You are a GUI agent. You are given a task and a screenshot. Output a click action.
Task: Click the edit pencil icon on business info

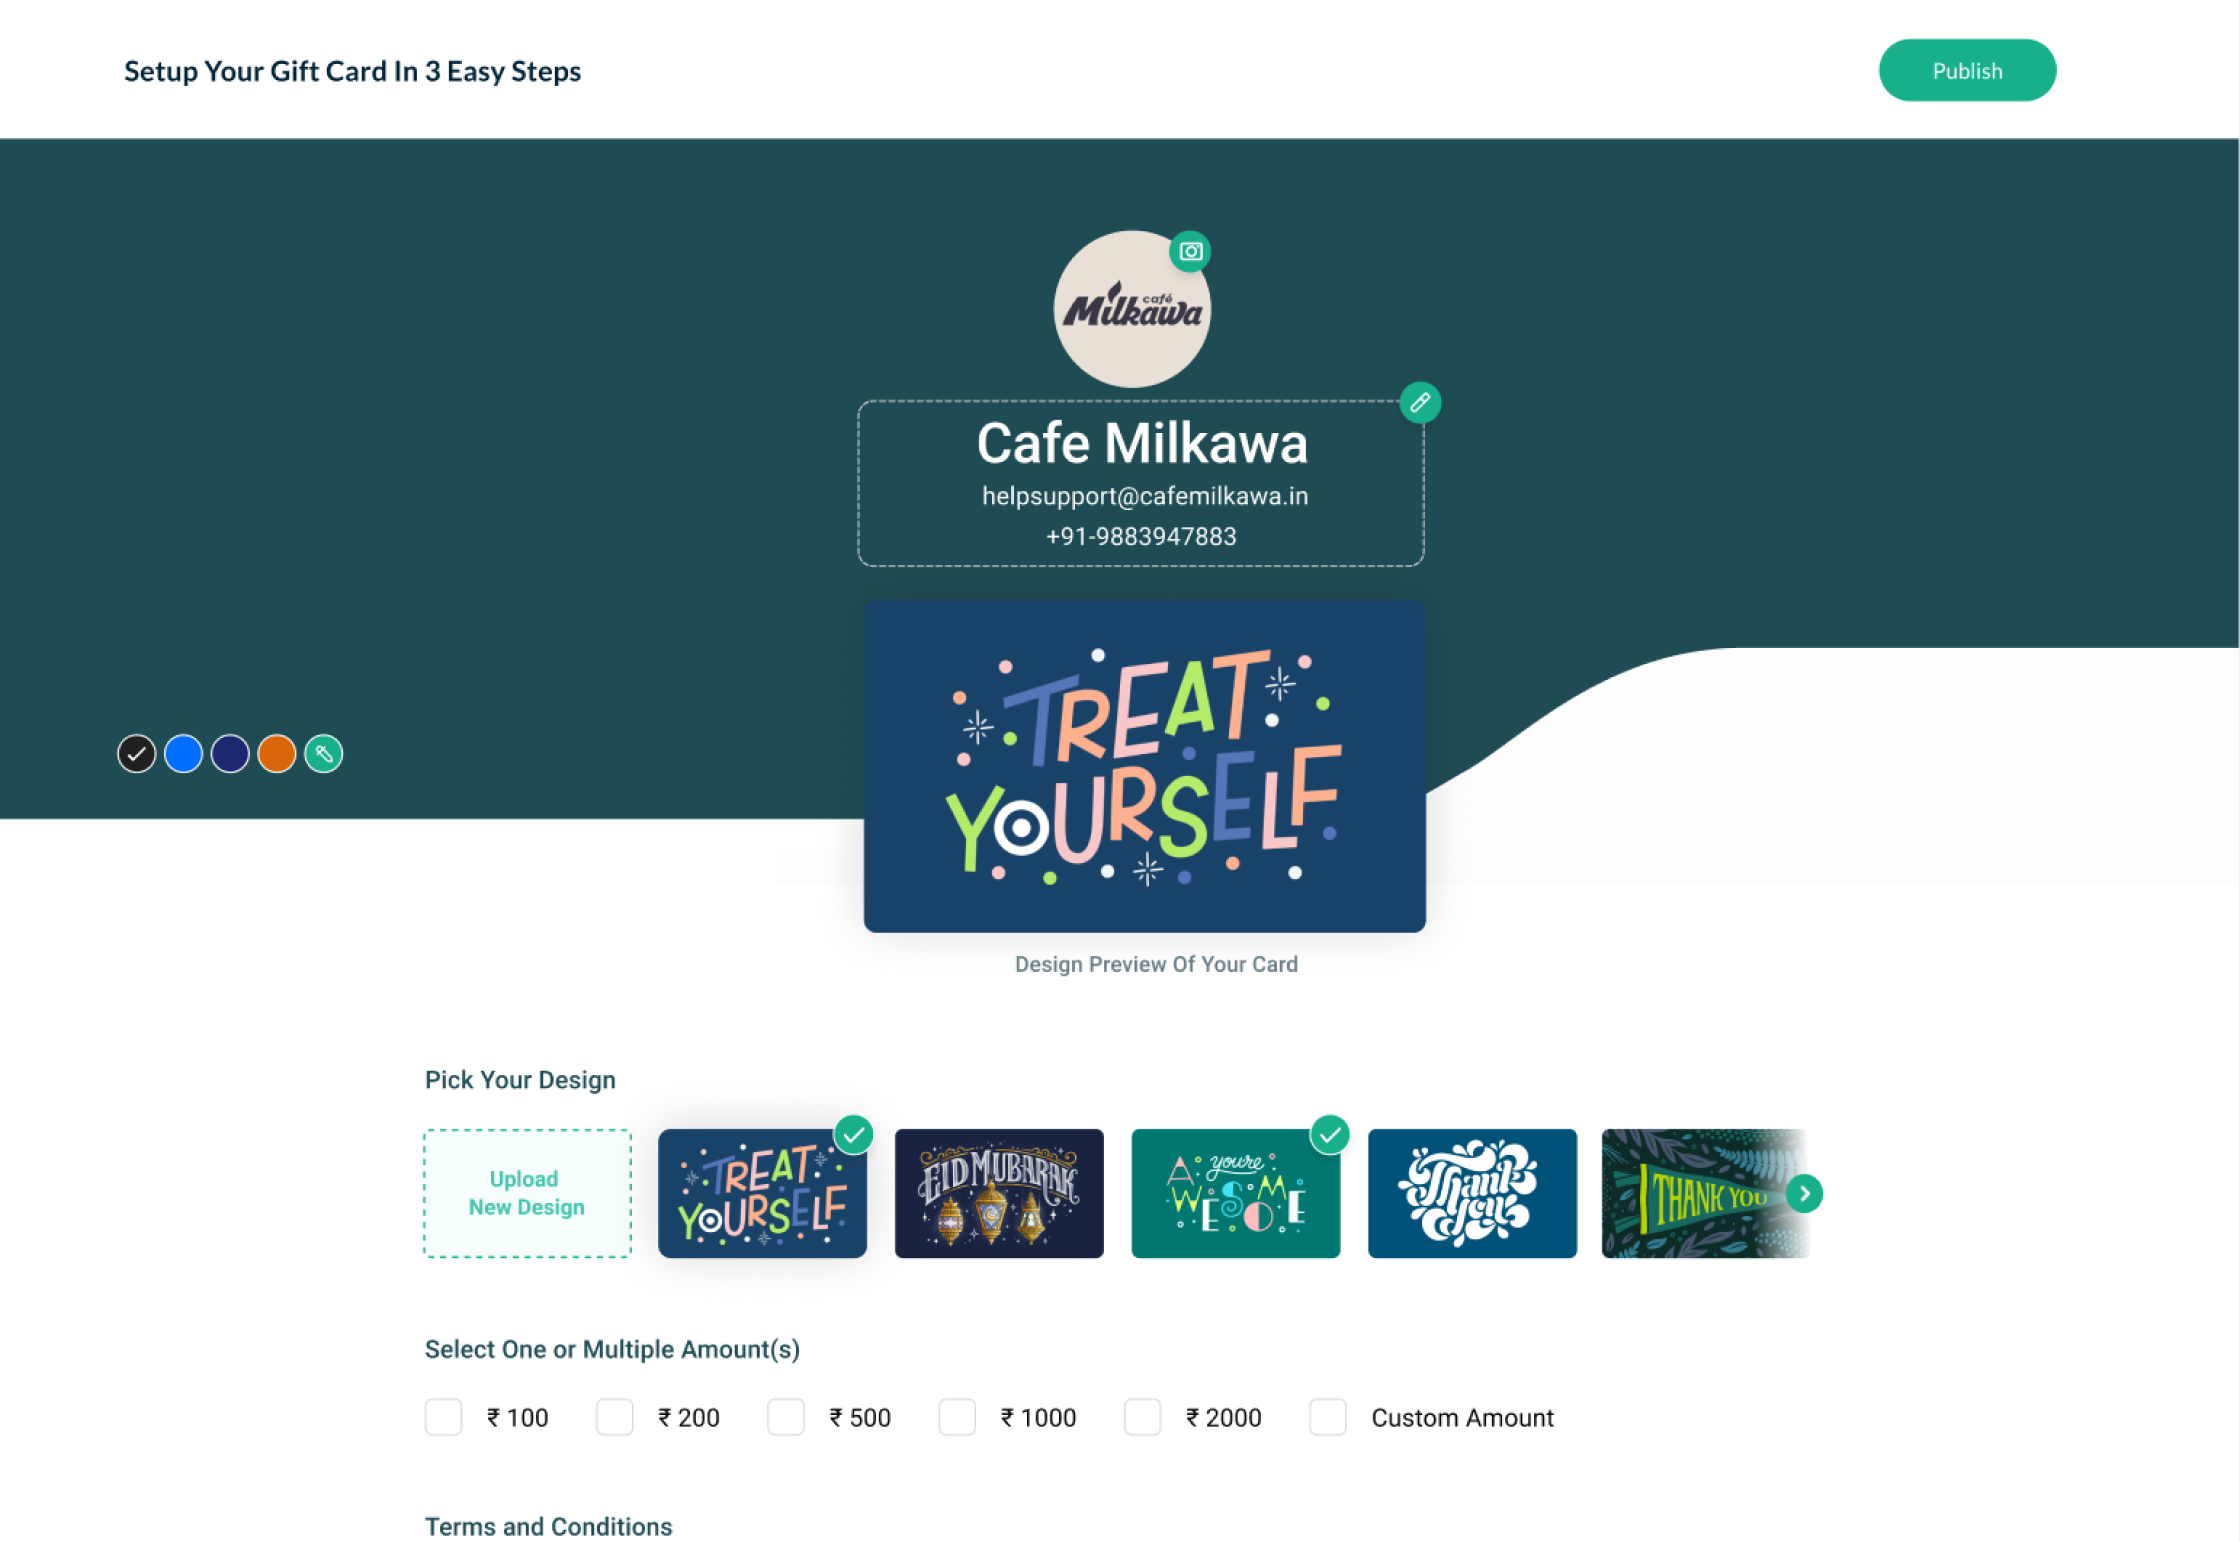pos(1420,403)
